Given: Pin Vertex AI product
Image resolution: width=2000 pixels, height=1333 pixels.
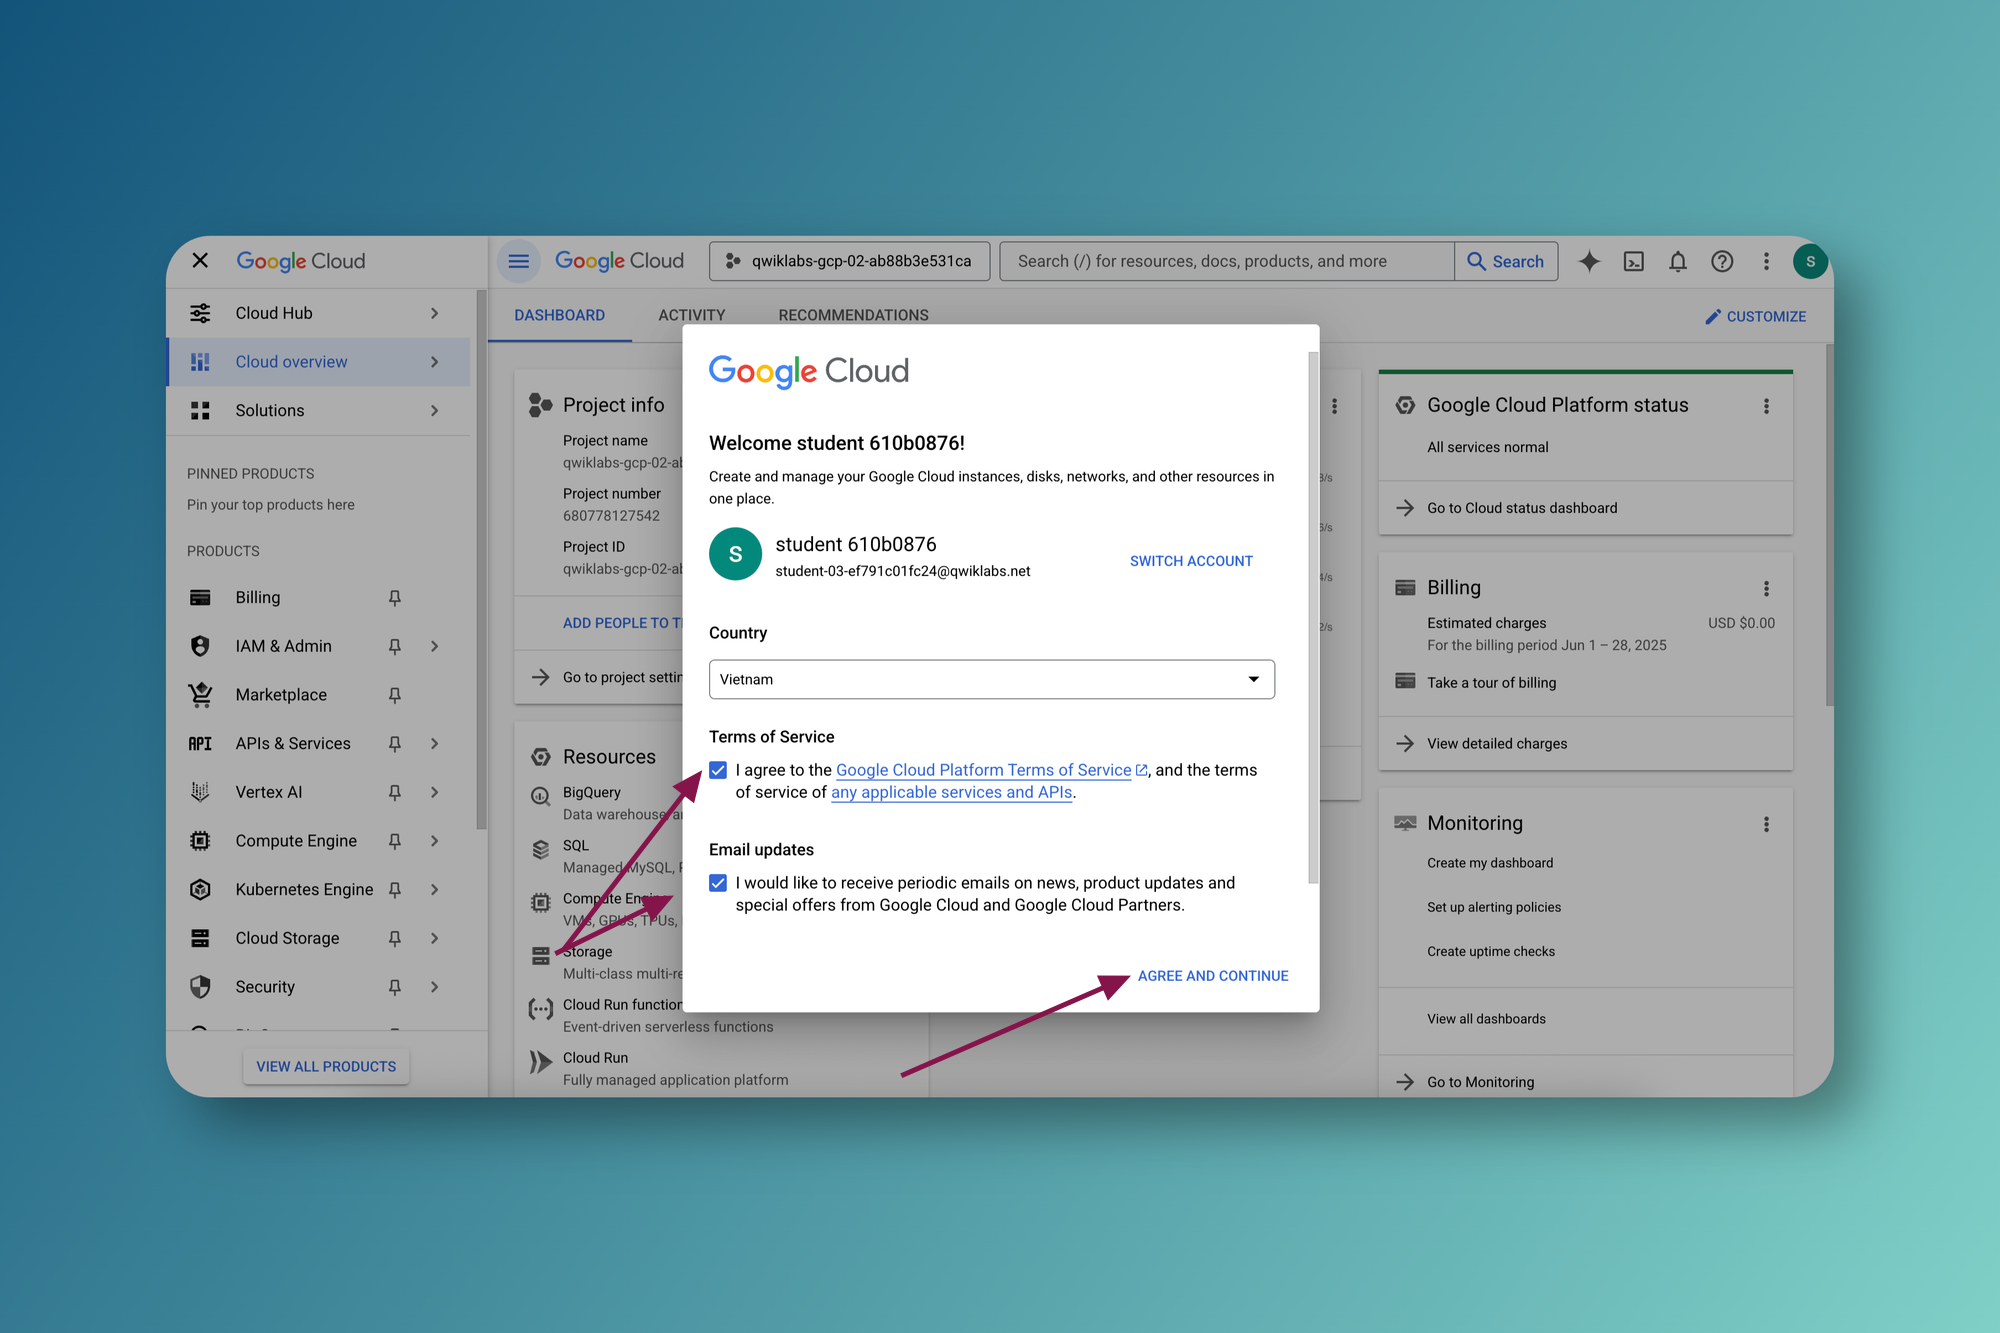Looking at the screenshot, I should (x=395, y=792).
